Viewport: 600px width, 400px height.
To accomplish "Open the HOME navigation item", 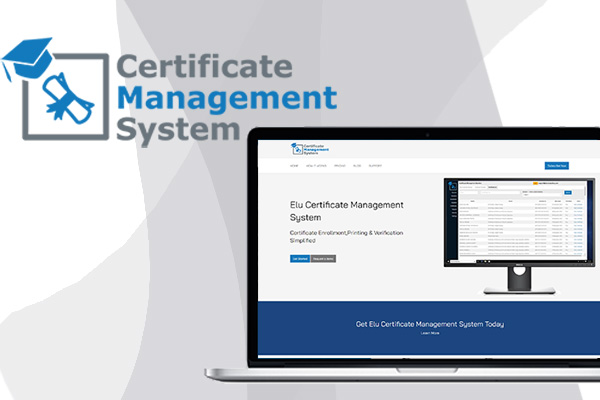I will (294, 166).
